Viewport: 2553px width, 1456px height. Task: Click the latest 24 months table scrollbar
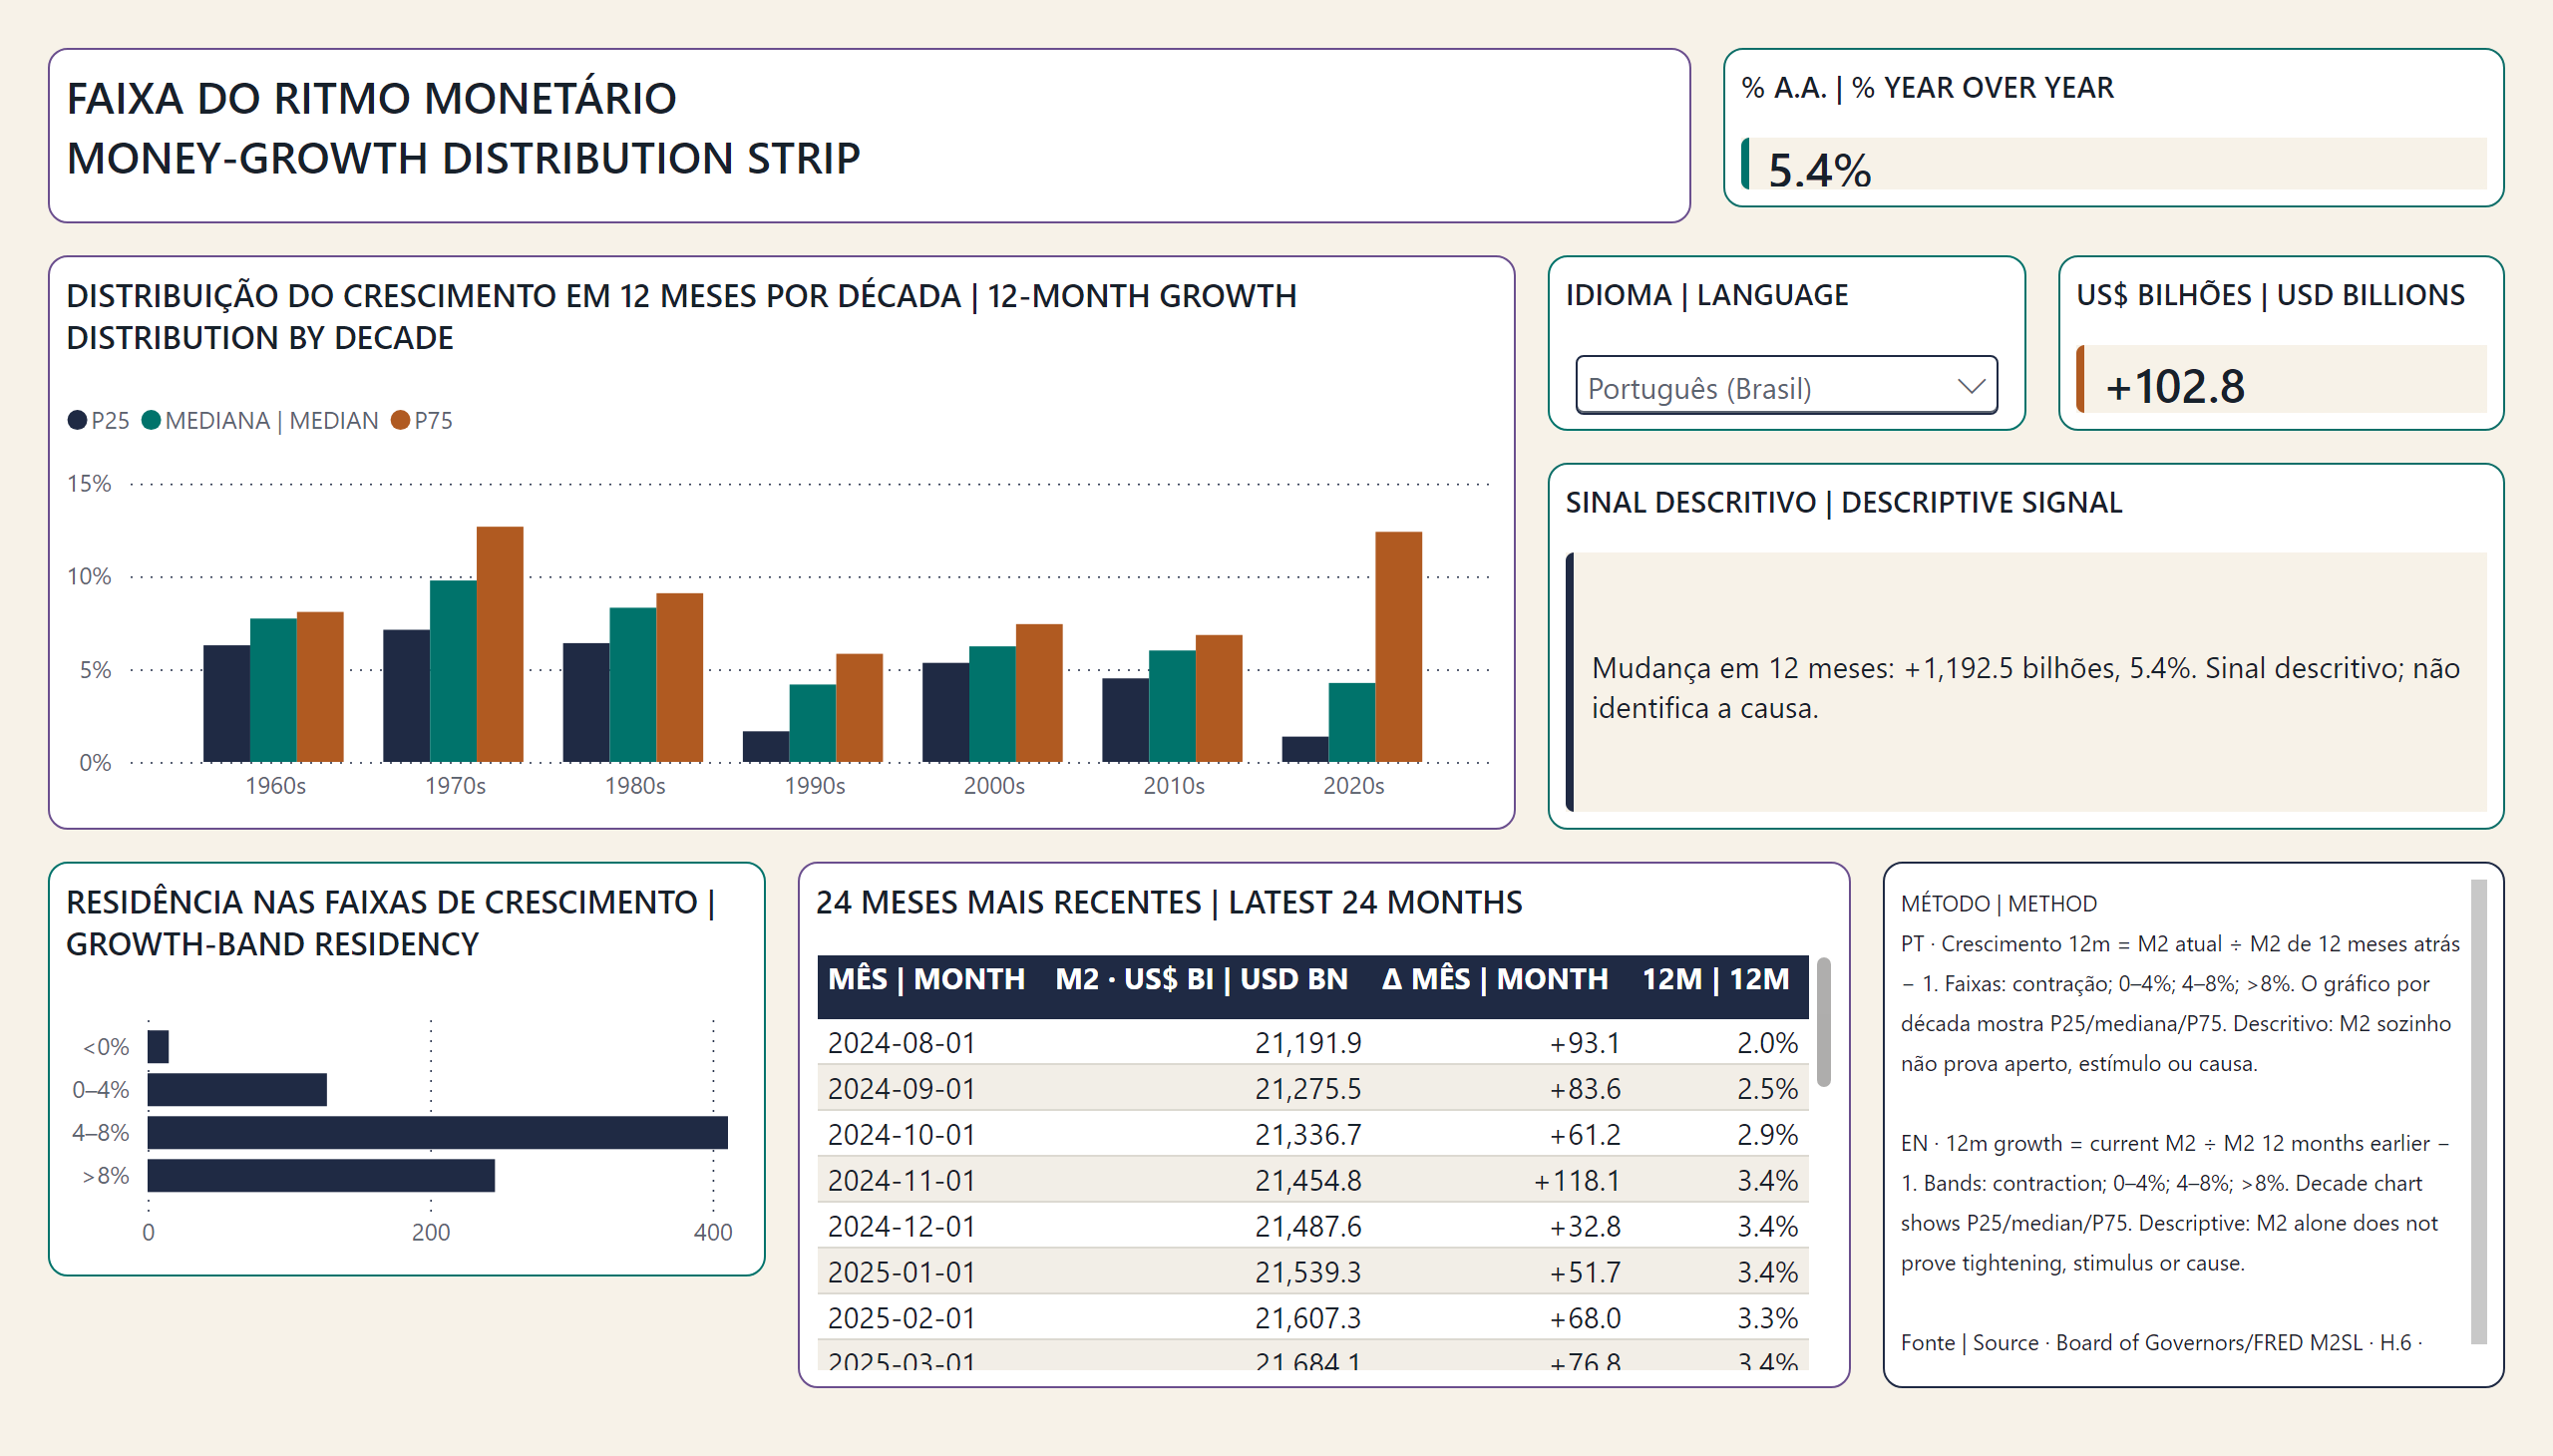tap(1824, 1022)
